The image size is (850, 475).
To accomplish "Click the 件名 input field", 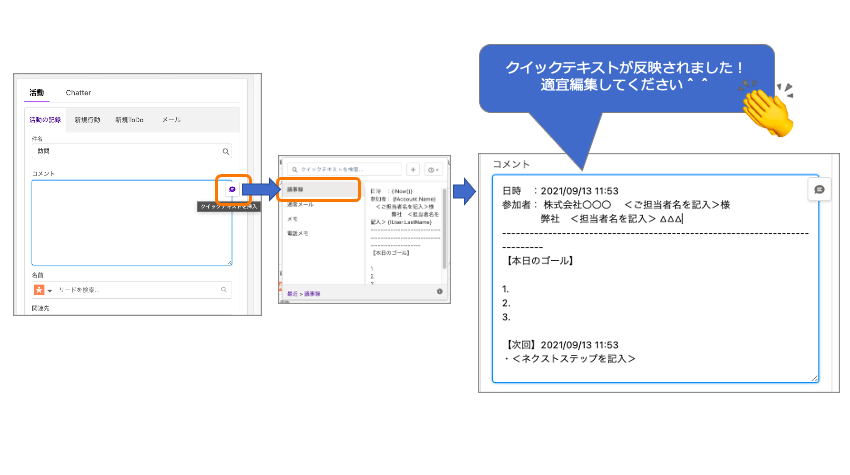I will 132,151.
